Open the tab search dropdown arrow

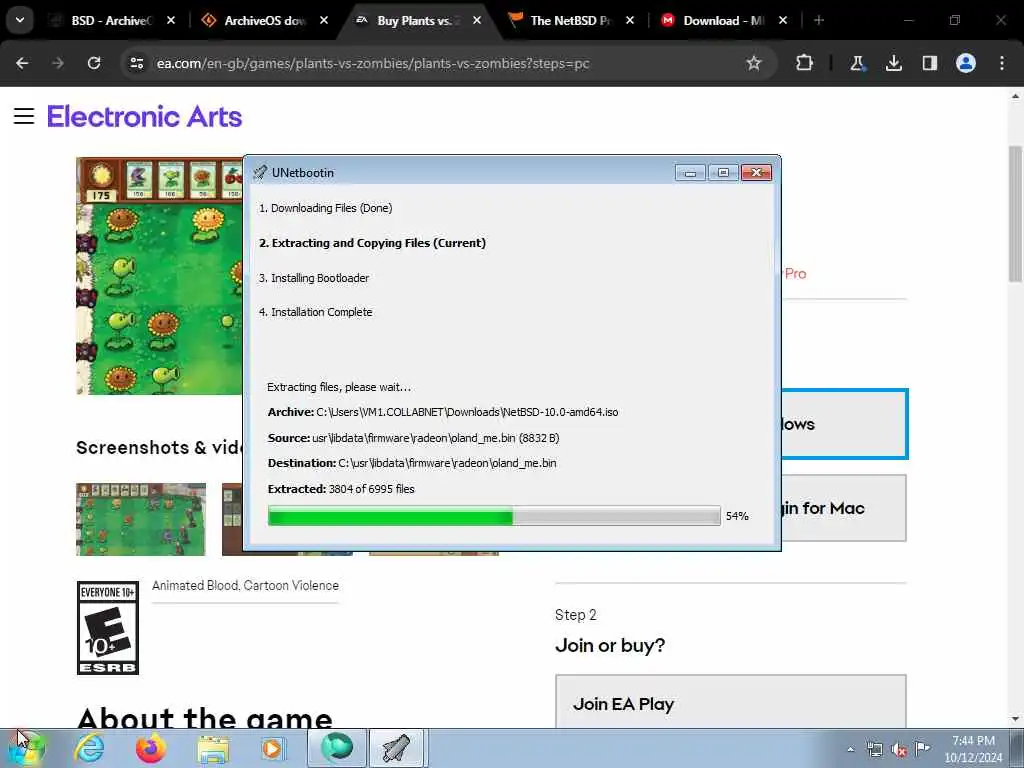coord(20,20)
